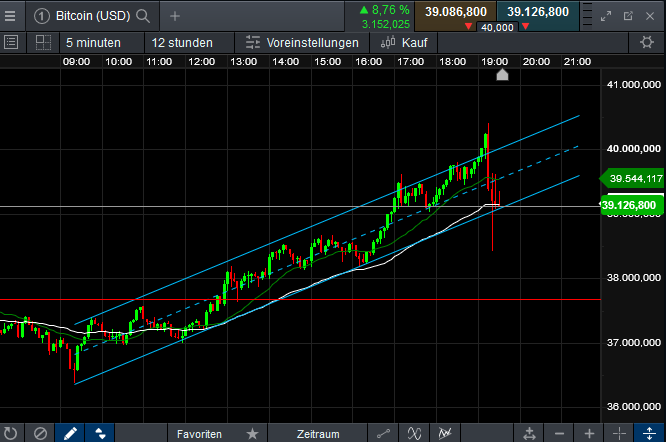This screenshot has width=666, height=442.
Task: Click the buy price 39.126,800
Action: pos(537,12)
